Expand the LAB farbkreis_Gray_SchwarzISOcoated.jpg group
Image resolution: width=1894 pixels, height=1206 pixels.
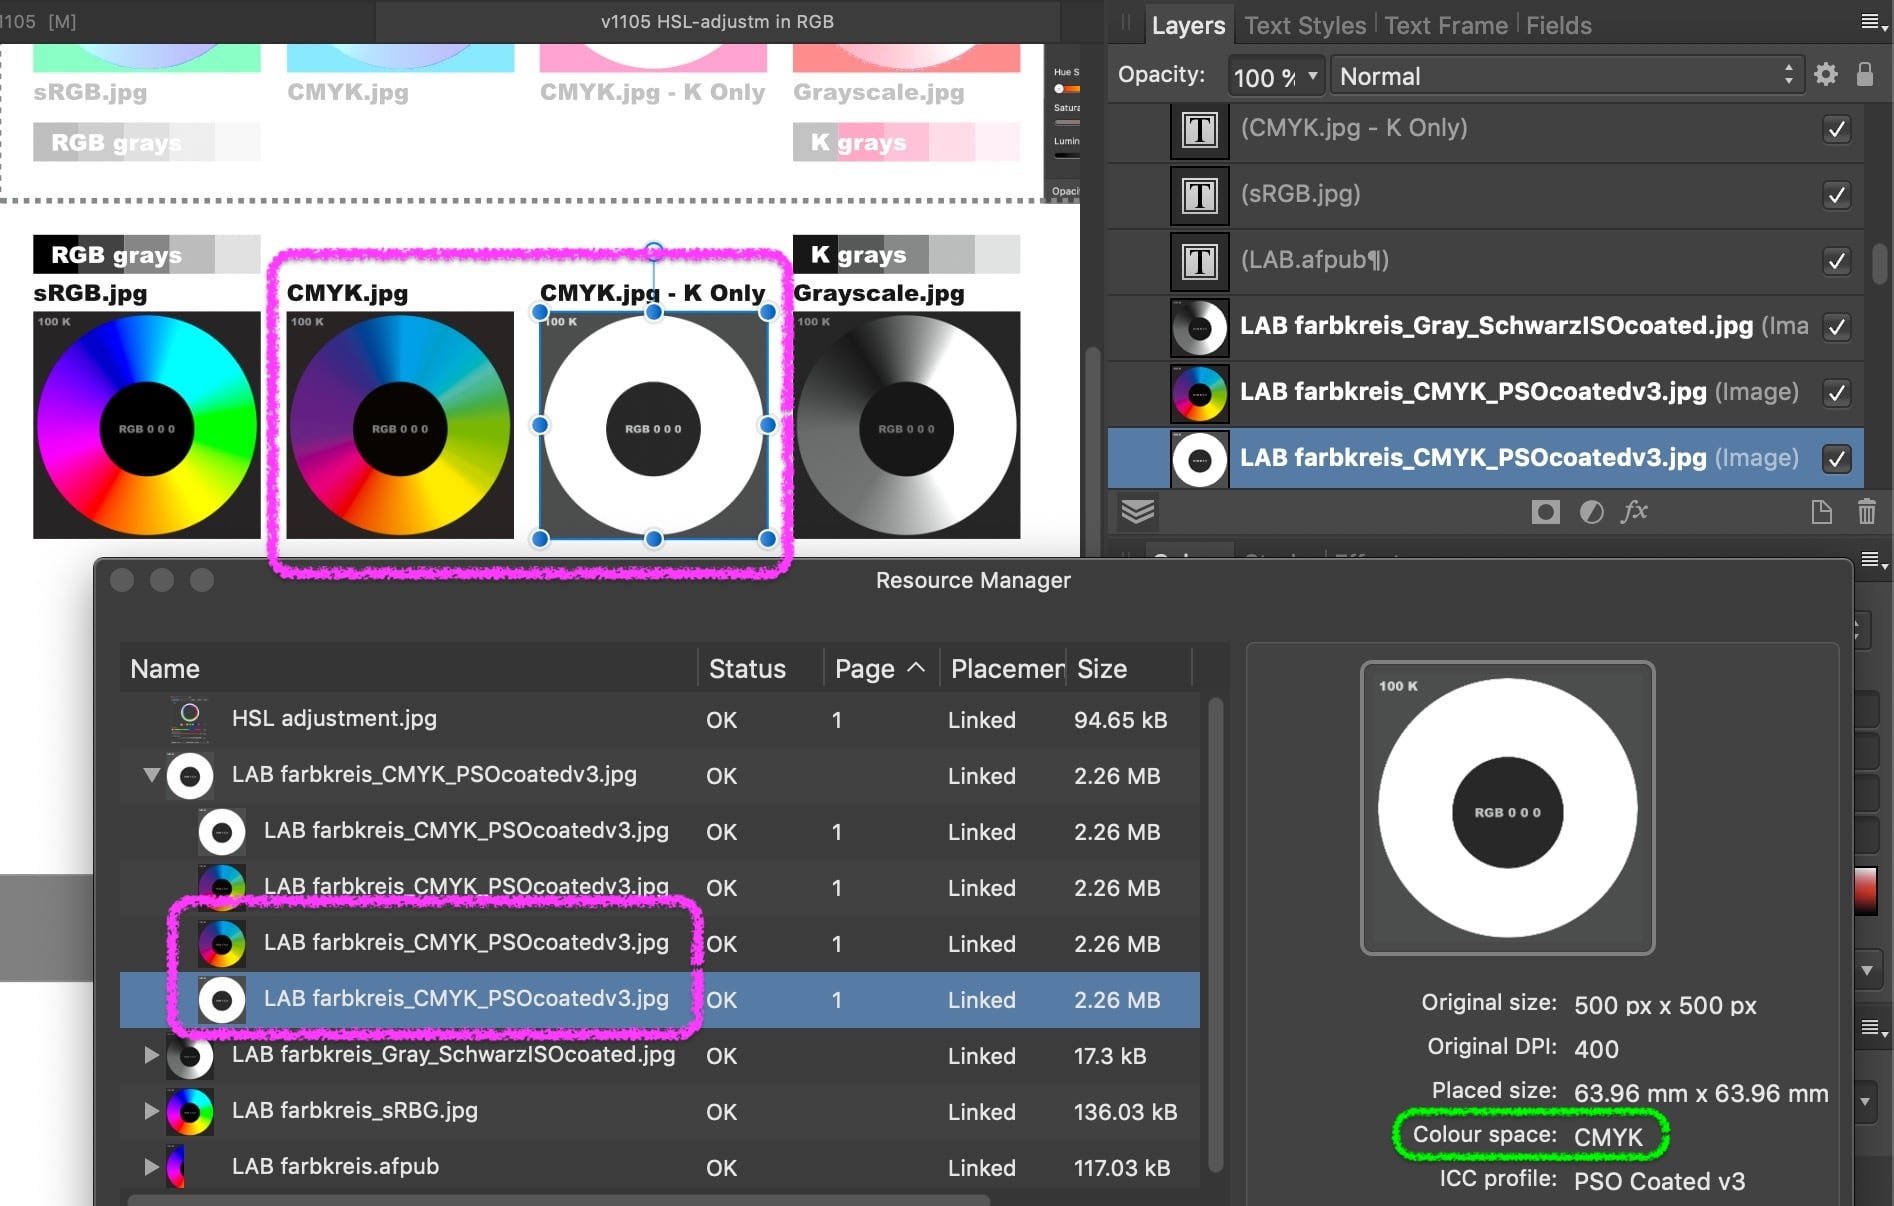151,1055
